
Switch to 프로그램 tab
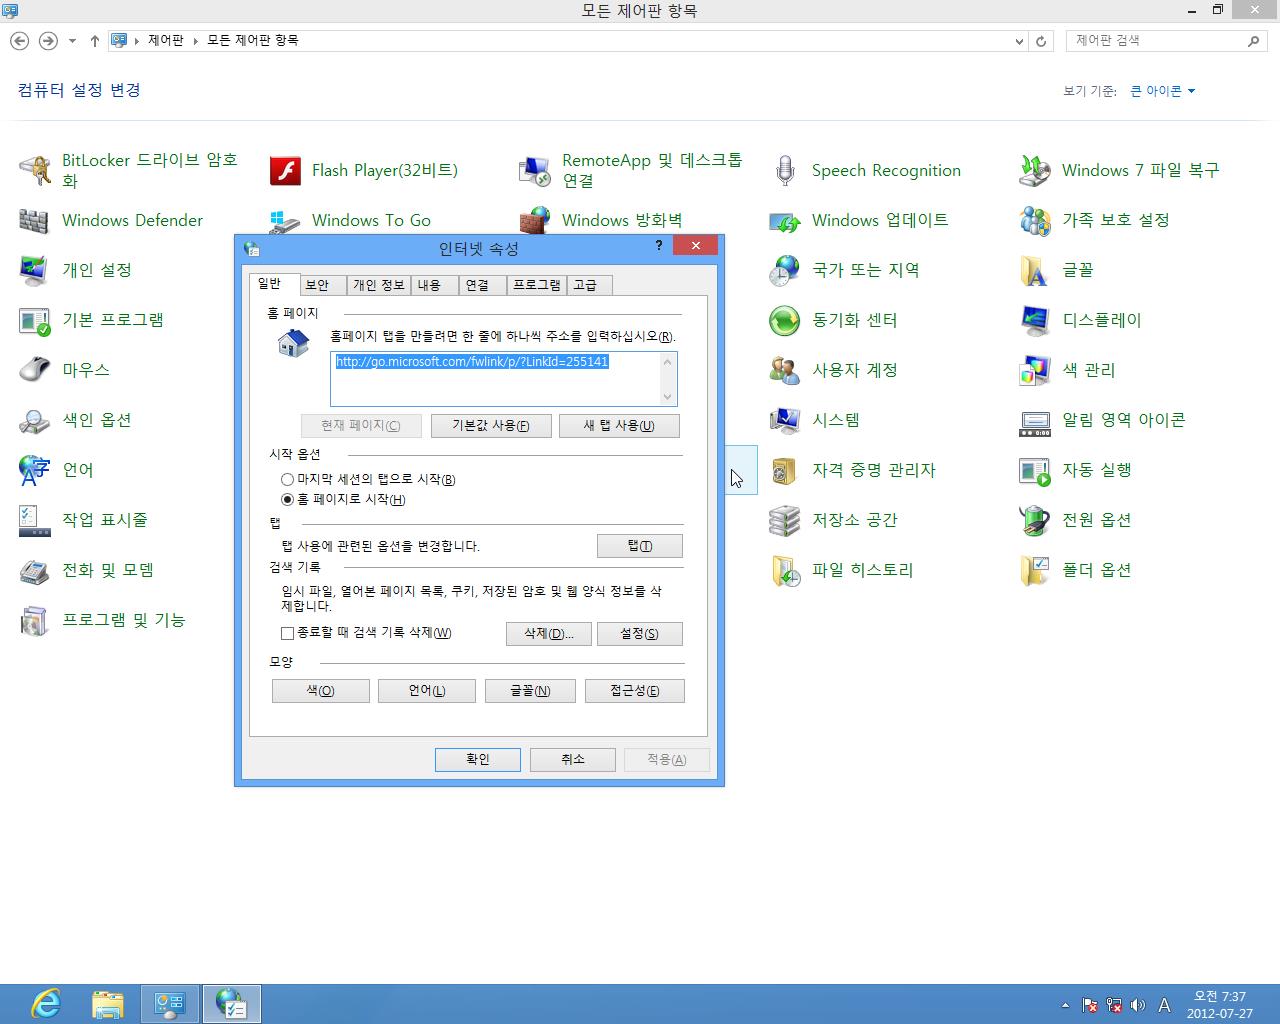tap(537, 285)
